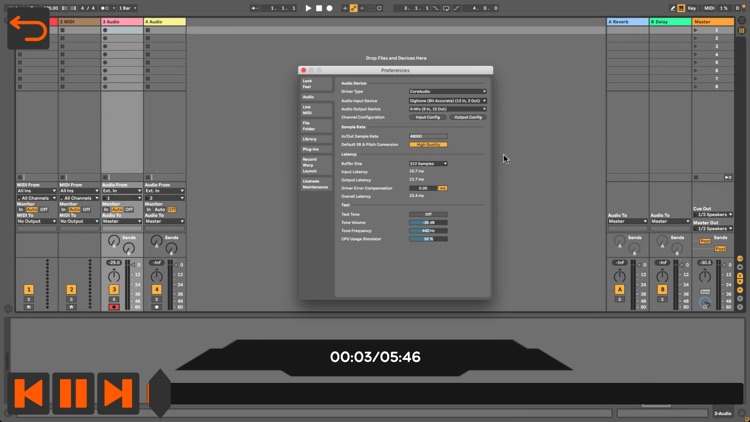Open the Driver Type CoreAudio dropdown
The height and width of the screenshot is (422, 750).
pos(447,91)
